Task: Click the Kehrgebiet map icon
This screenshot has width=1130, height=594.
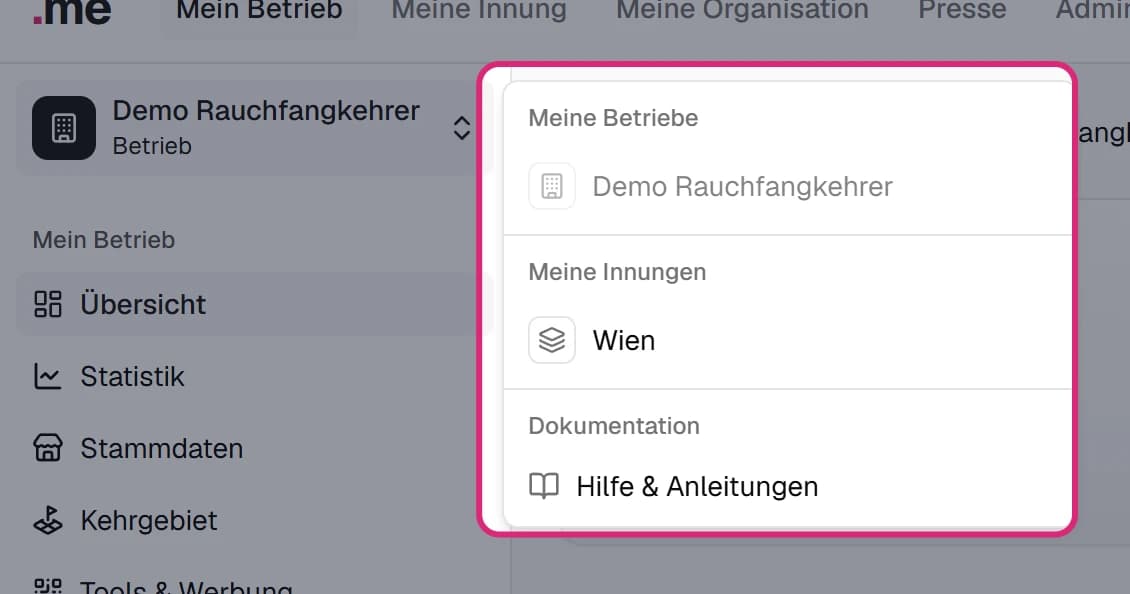Action: click(x=48, y=520)
